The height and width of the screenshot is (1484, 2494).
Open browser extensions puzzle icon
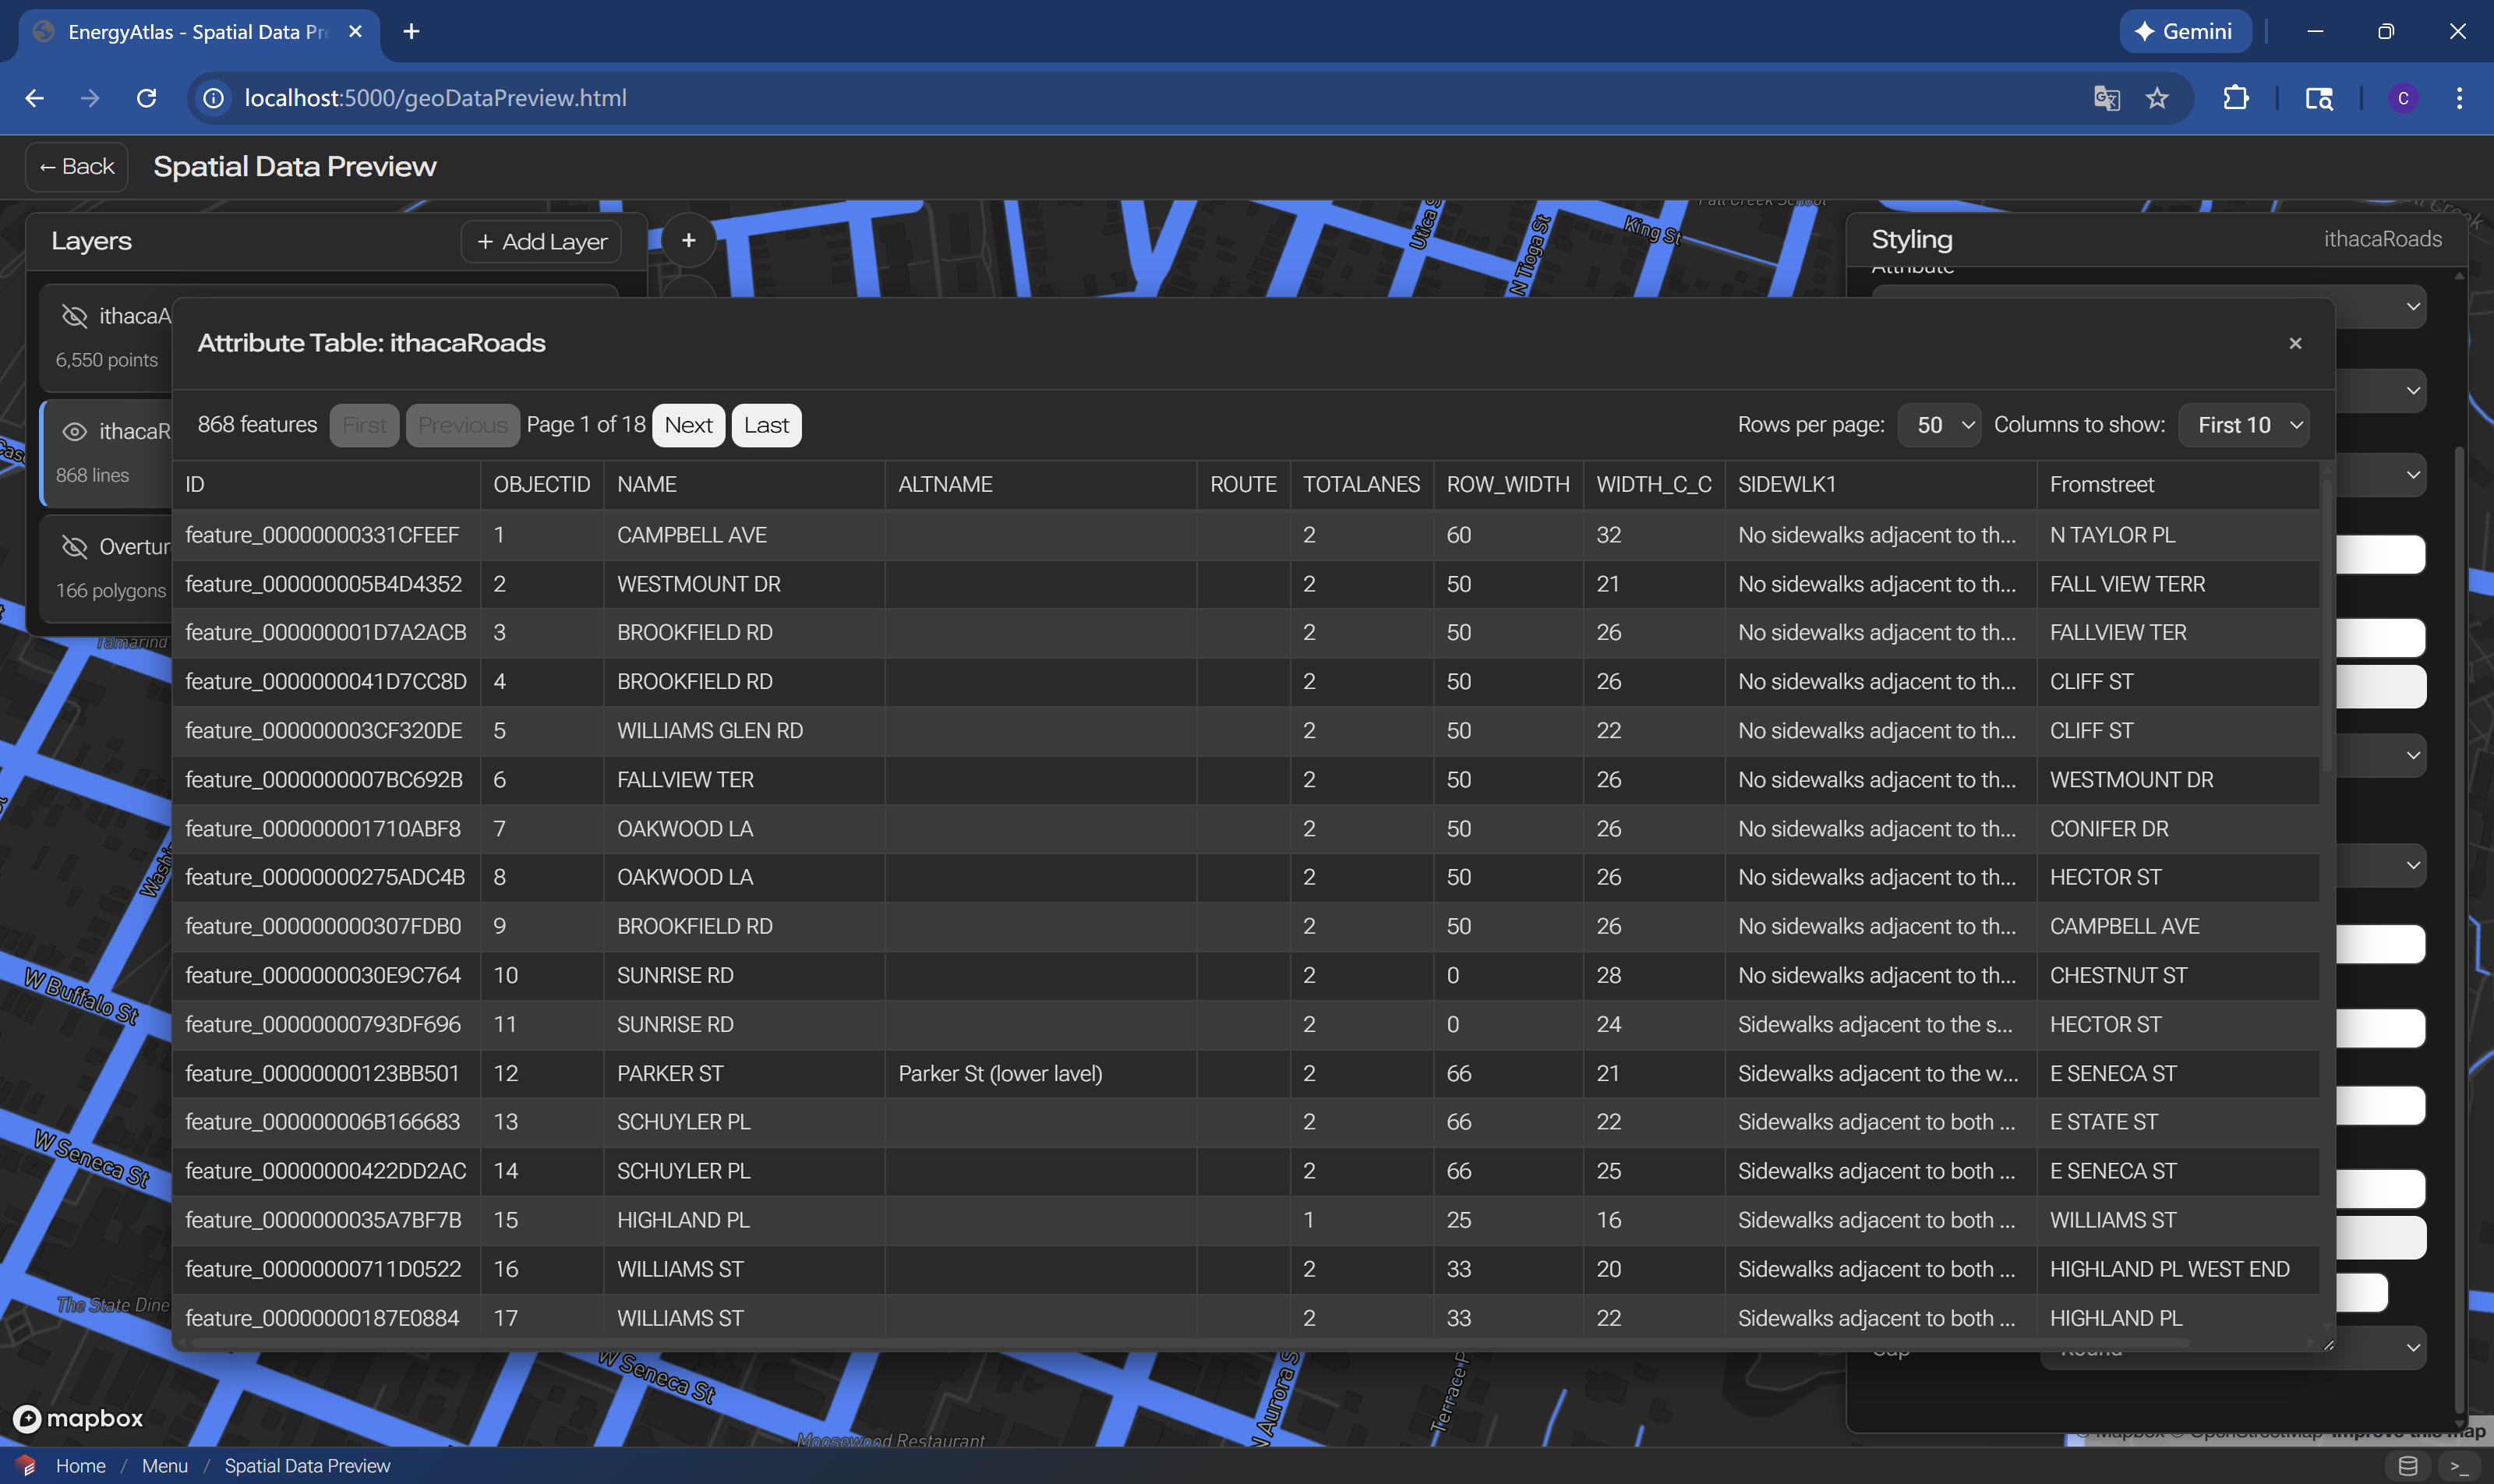(2235, 98)
